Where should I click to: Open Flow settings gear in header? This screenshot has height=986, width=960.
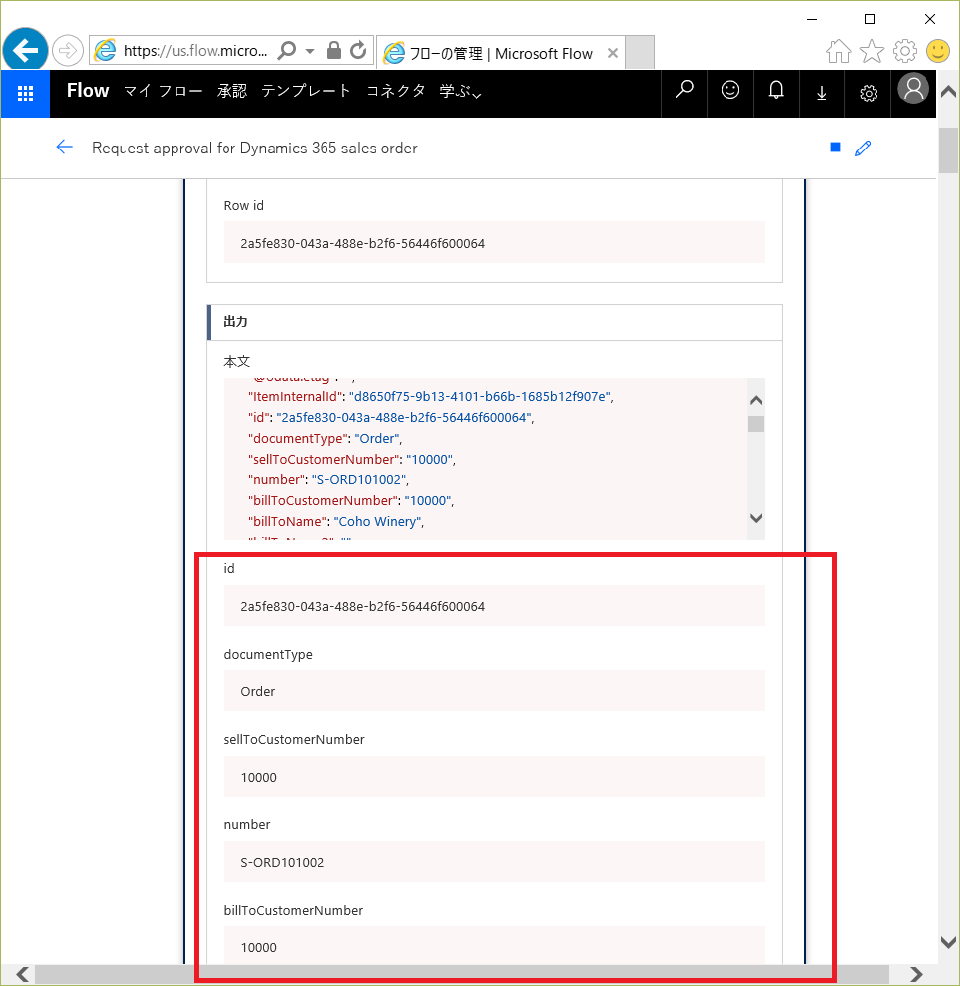click(x=868, y=94)
